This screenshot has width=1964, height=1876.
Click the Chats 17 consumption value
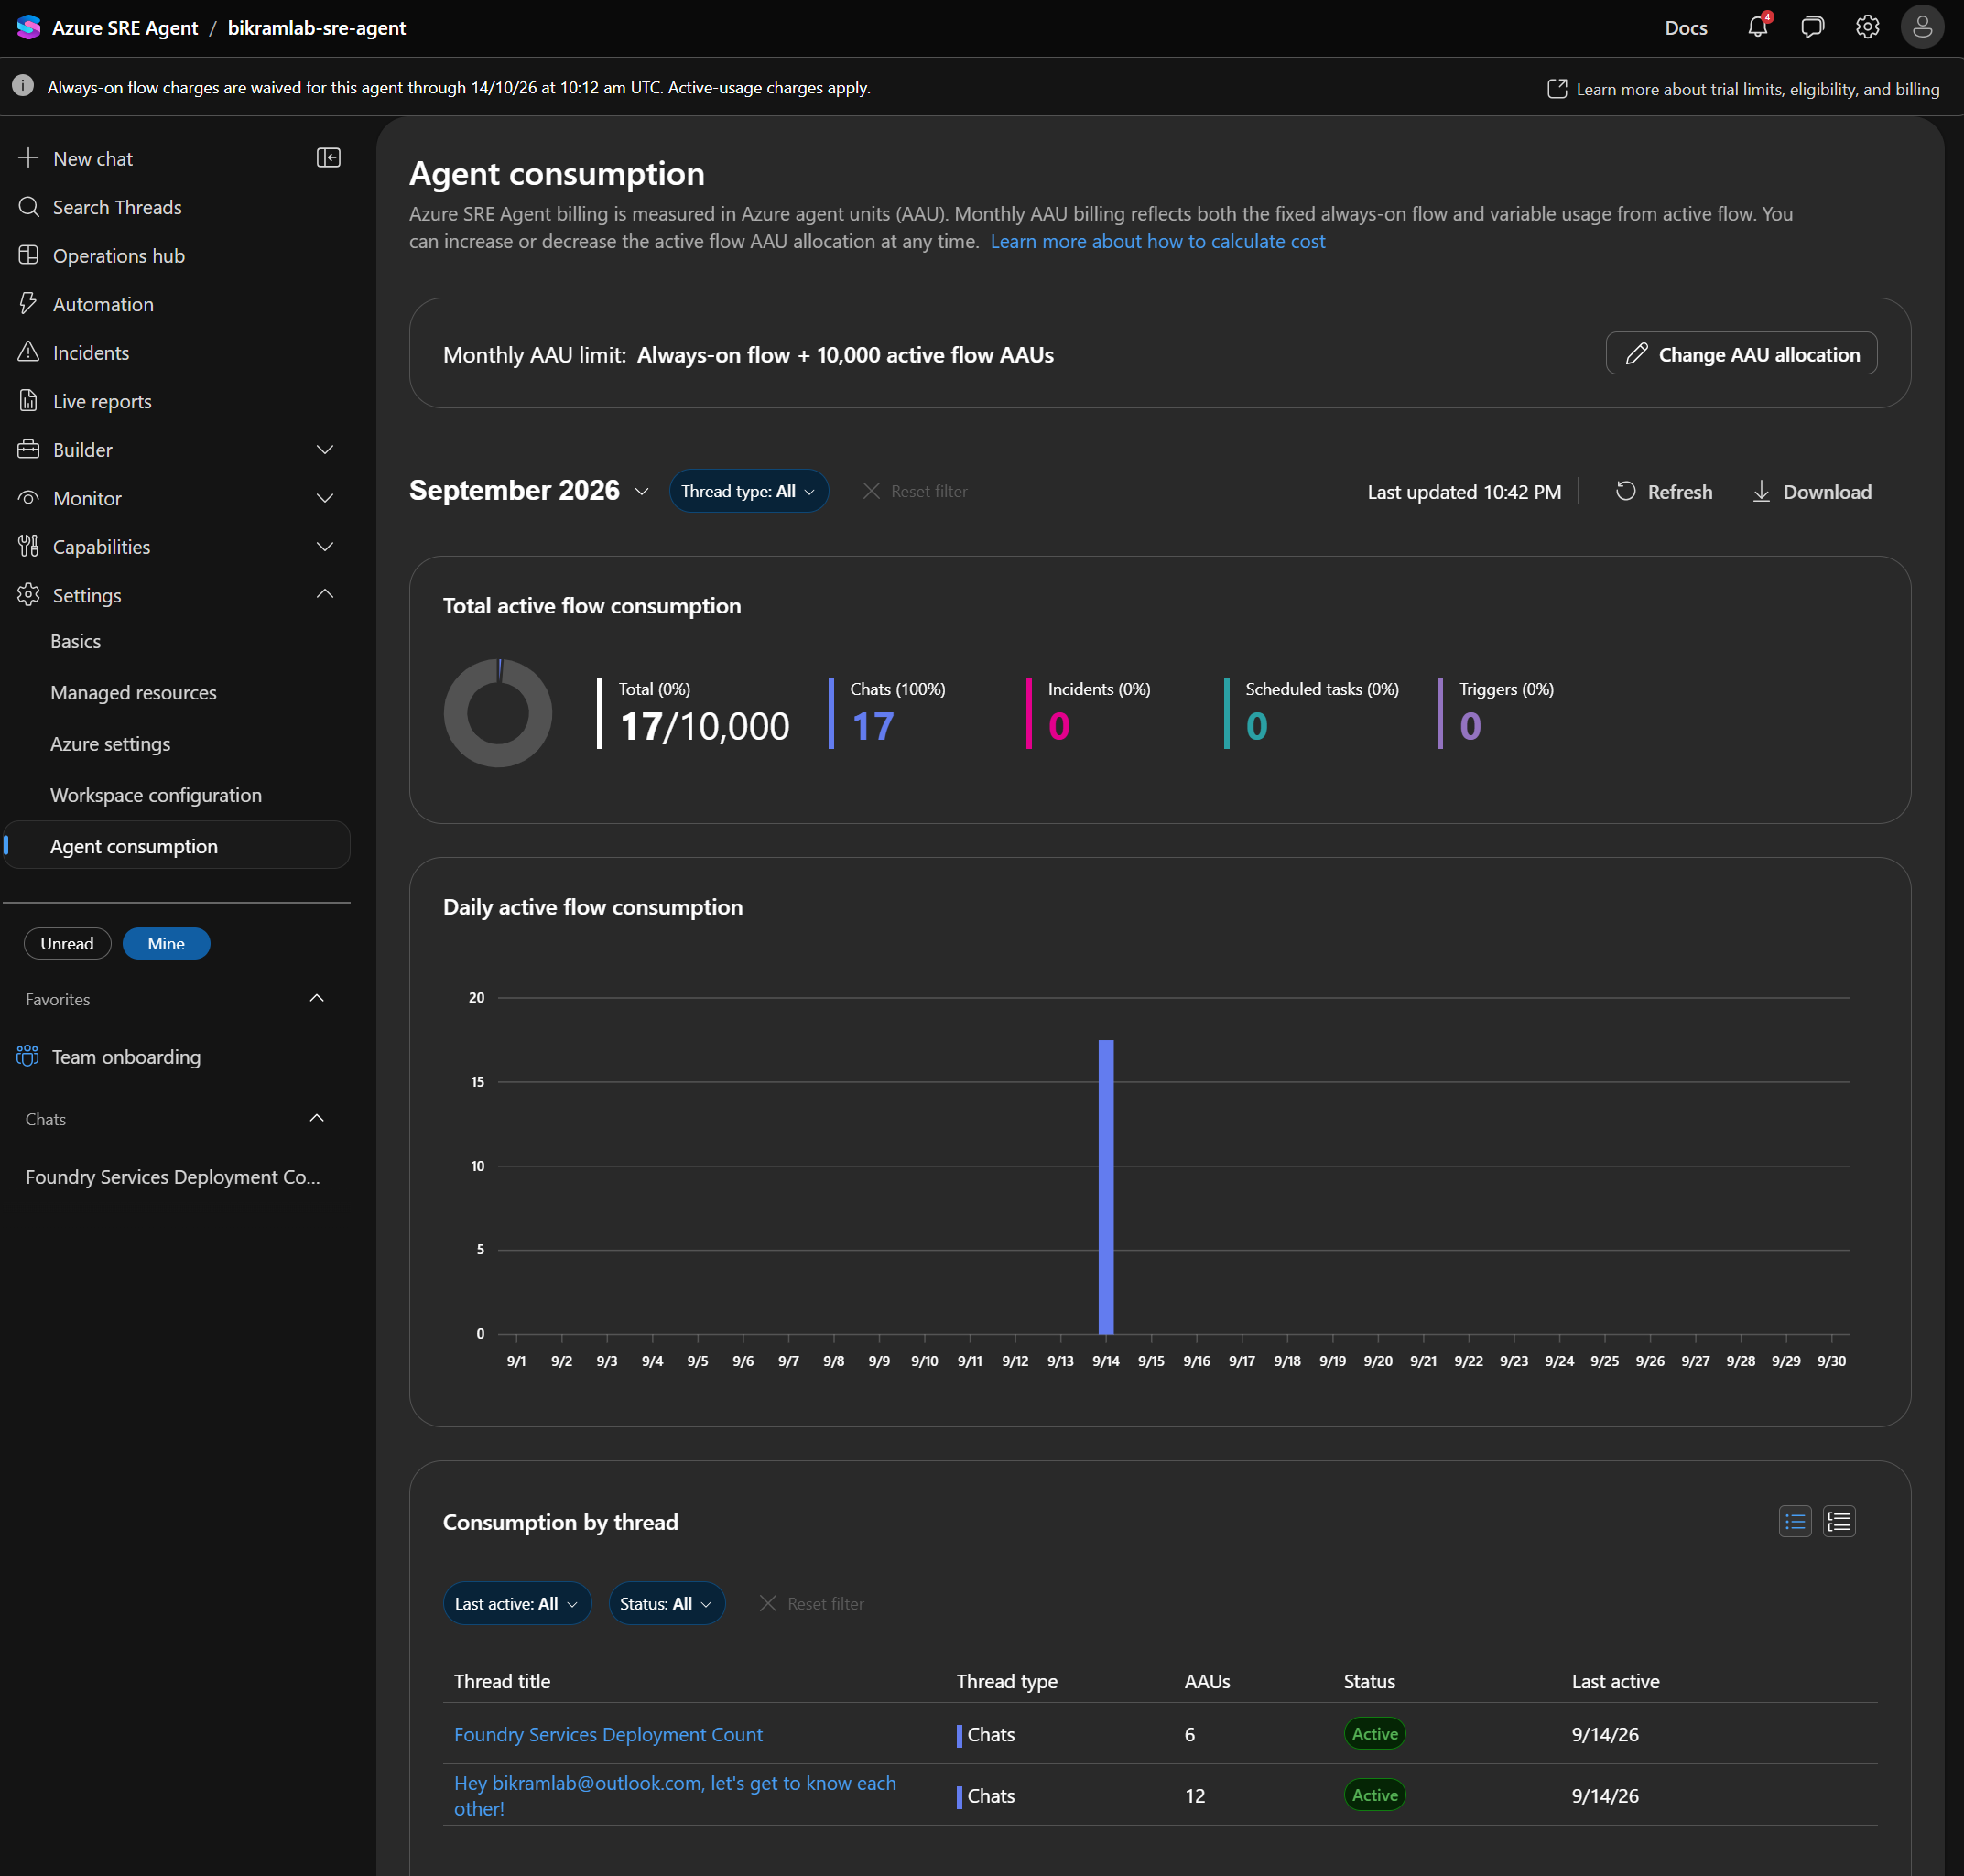click(872, 726)
